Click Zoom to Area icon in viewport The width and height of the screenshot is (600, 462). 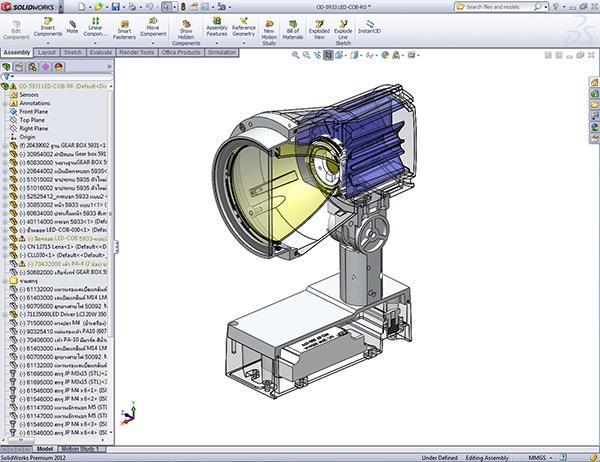tap(306, 55)
